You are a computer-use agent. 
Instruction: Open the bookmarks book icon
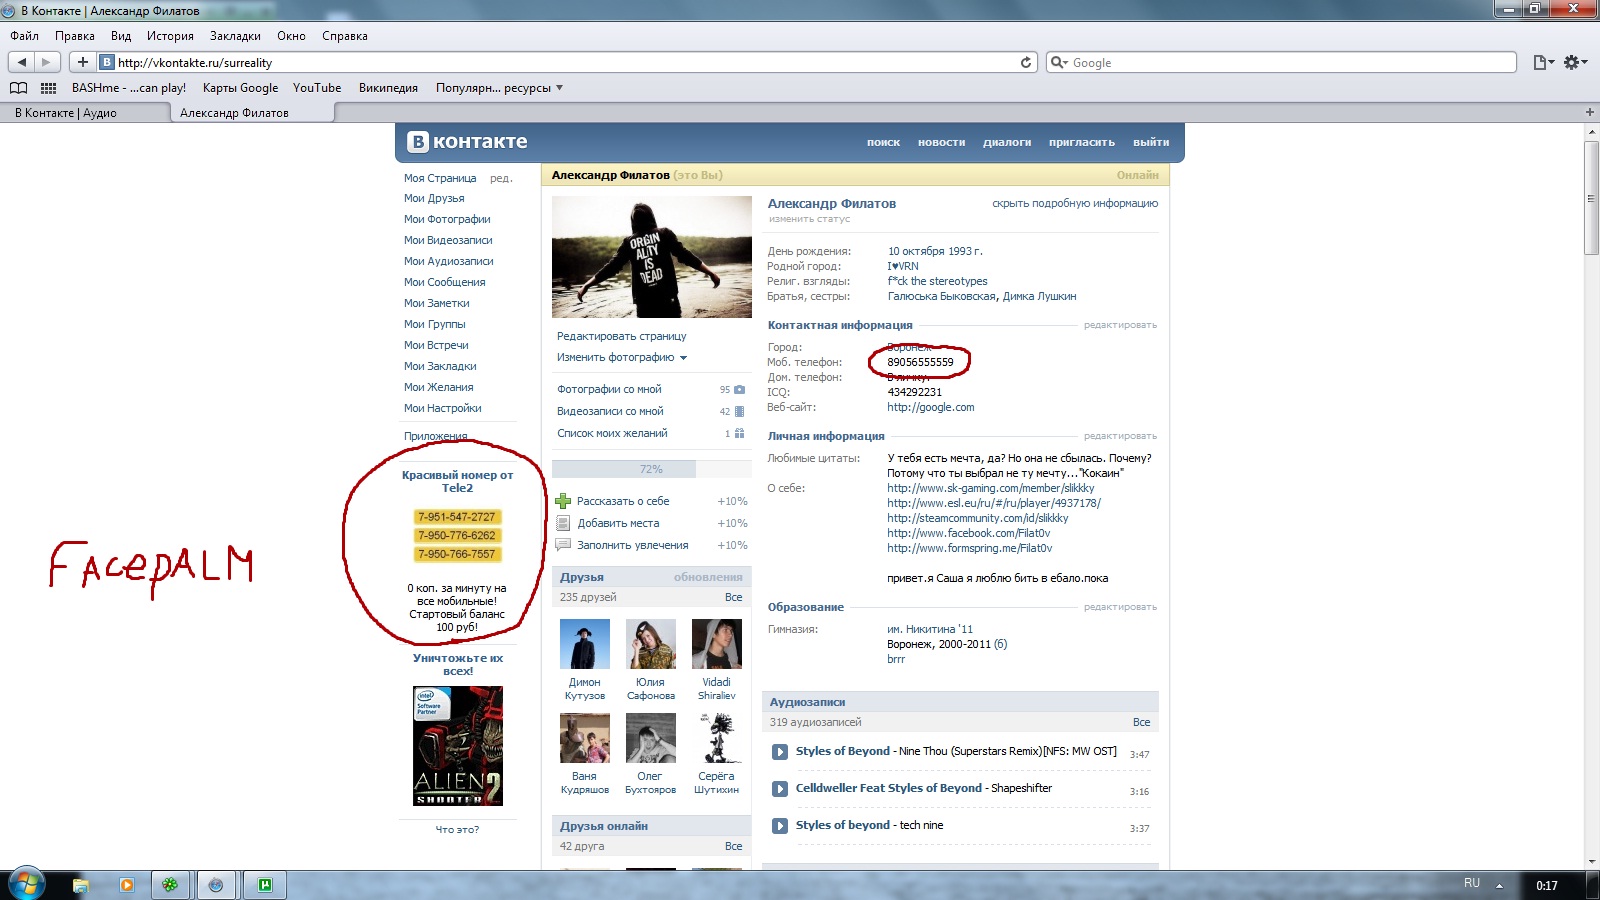pyautogui.click(x=18, y=88)
